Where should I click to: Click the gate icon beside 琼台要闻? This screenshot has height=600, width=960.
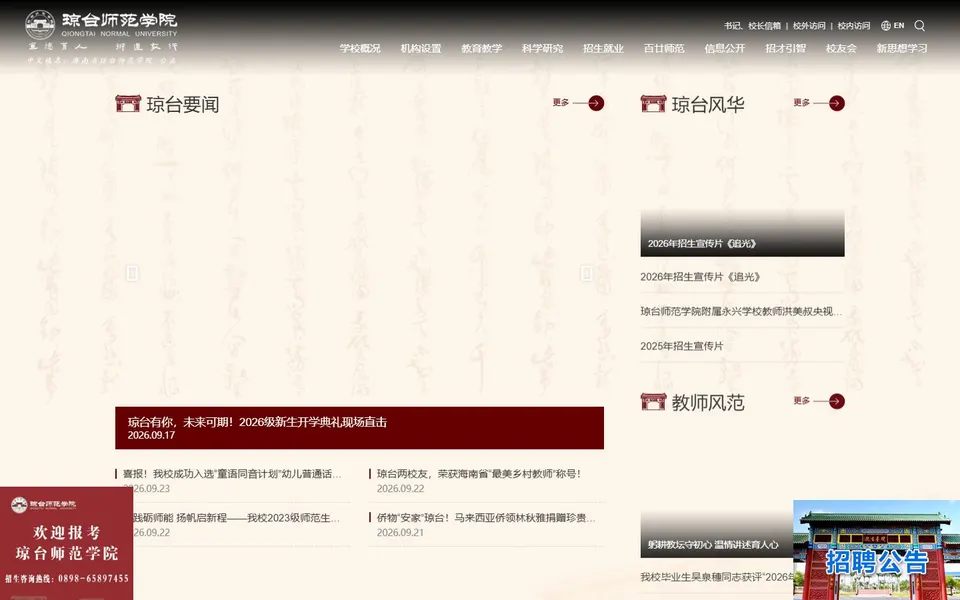click(x=128, y=103)
